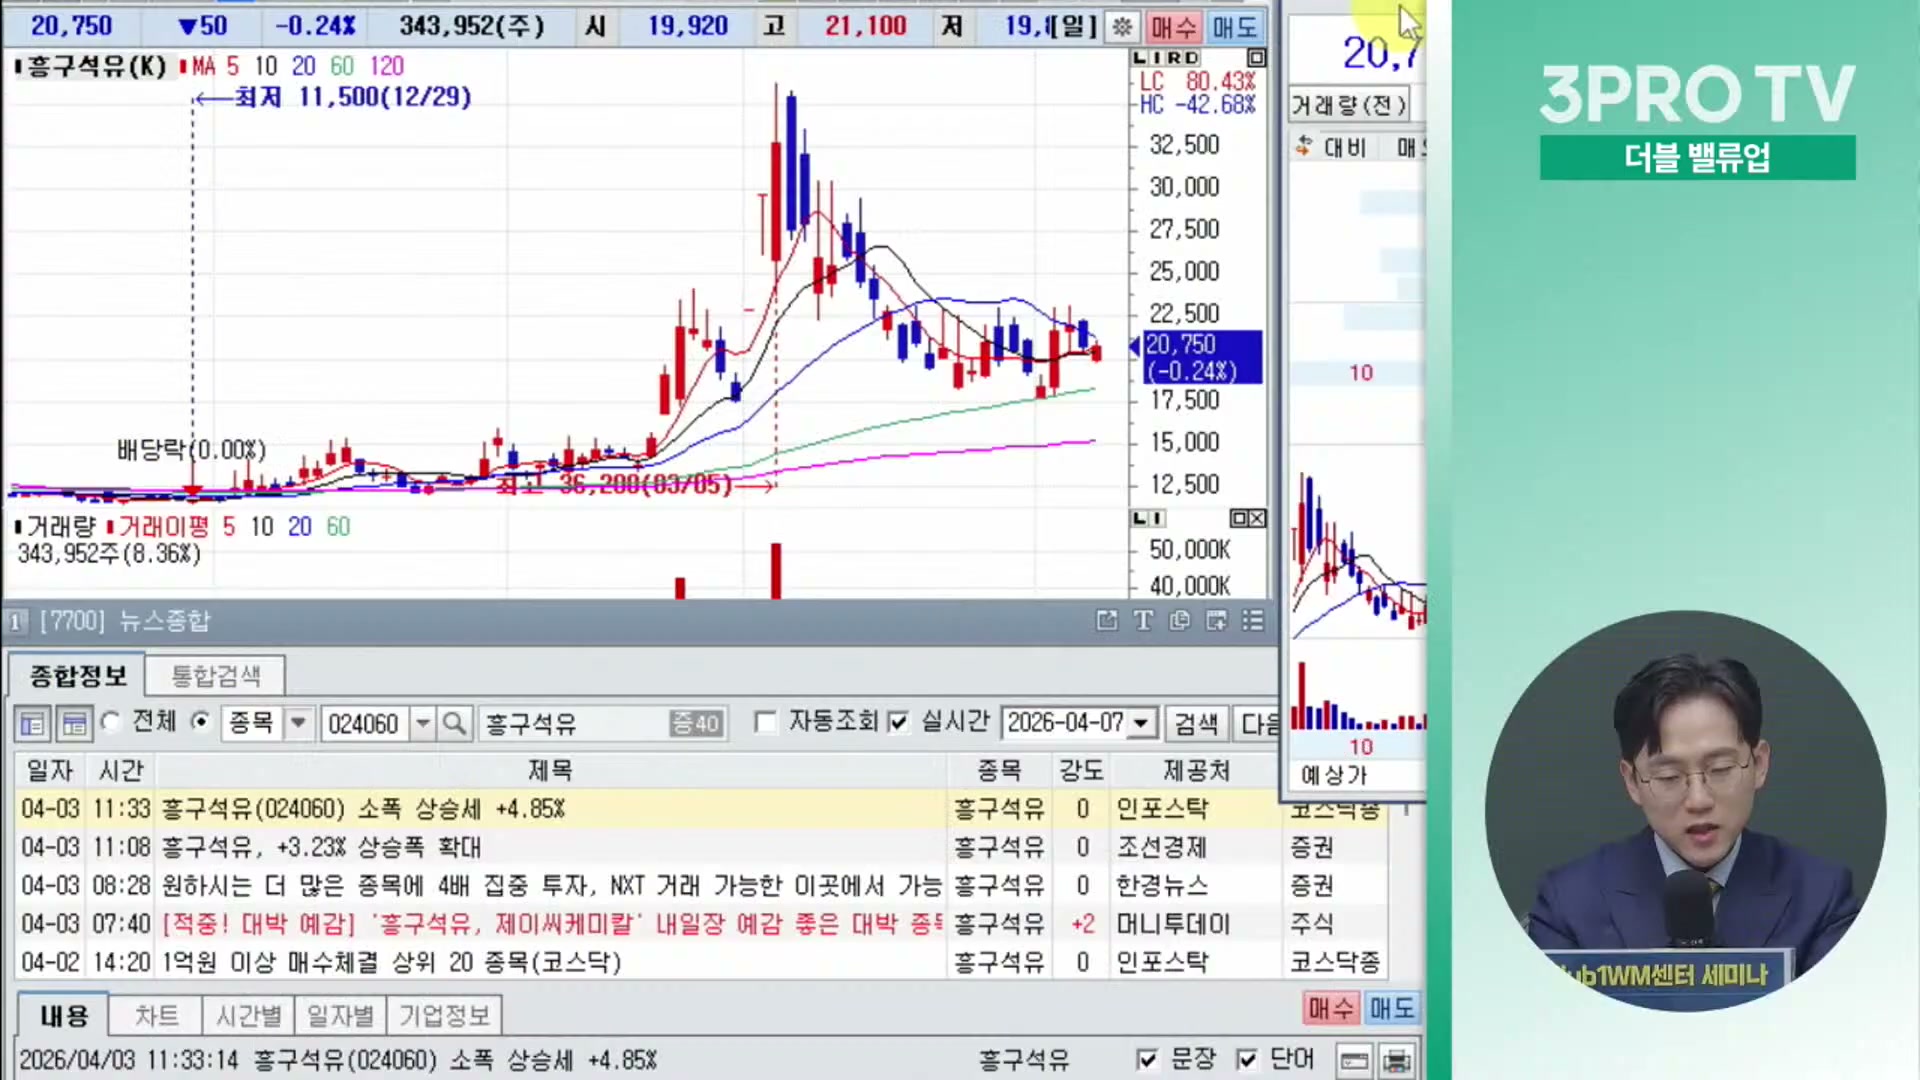Open the date picker dropdown 2026-04-07
This screenshot has height=1080, width=1920.
pyautogui.click(x=1141, y=723)
